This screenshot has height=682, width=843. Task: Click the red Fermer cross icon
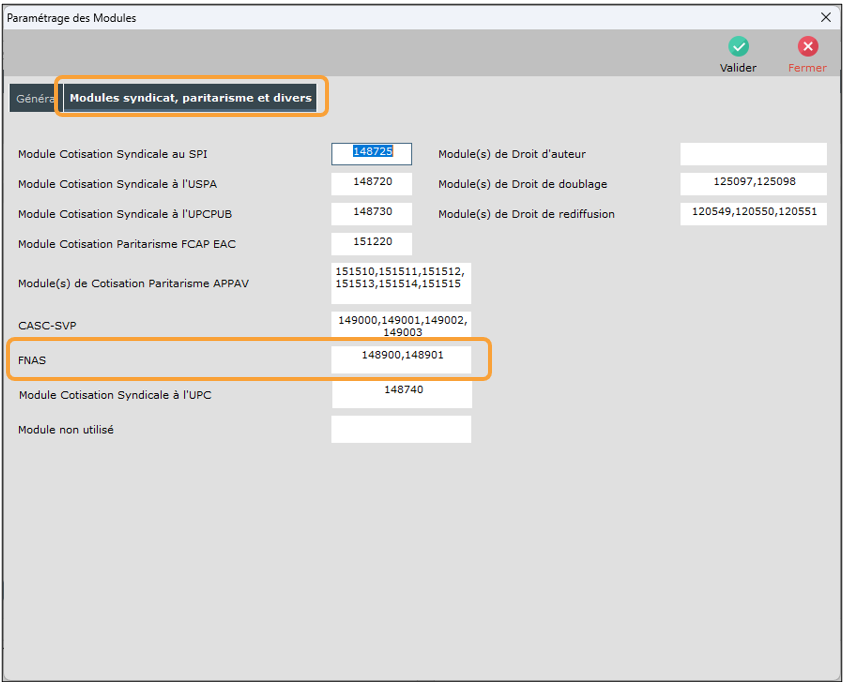[x=808, y=47]
